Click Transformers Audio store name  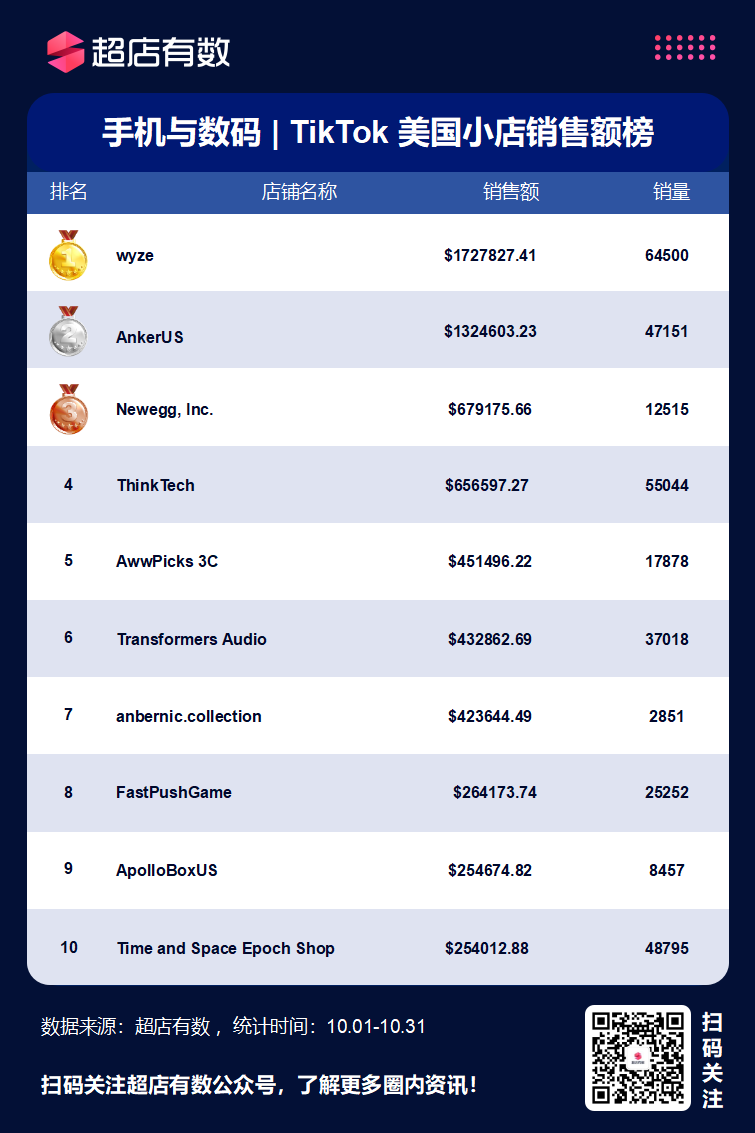191,639
